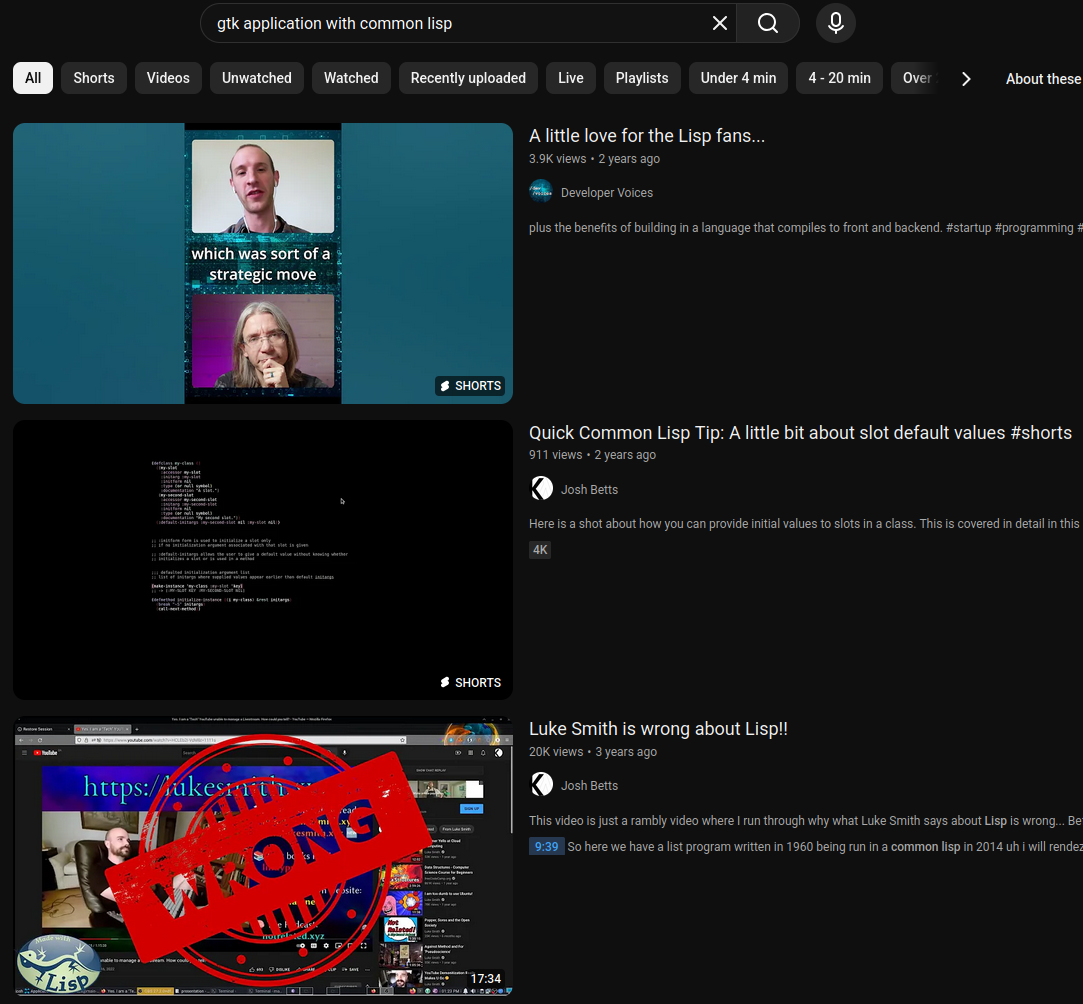Viewport: 1083px width, 1004px height.
Task: Click description starting 'plus the benefits of building'
Action: tap(805, 227)
